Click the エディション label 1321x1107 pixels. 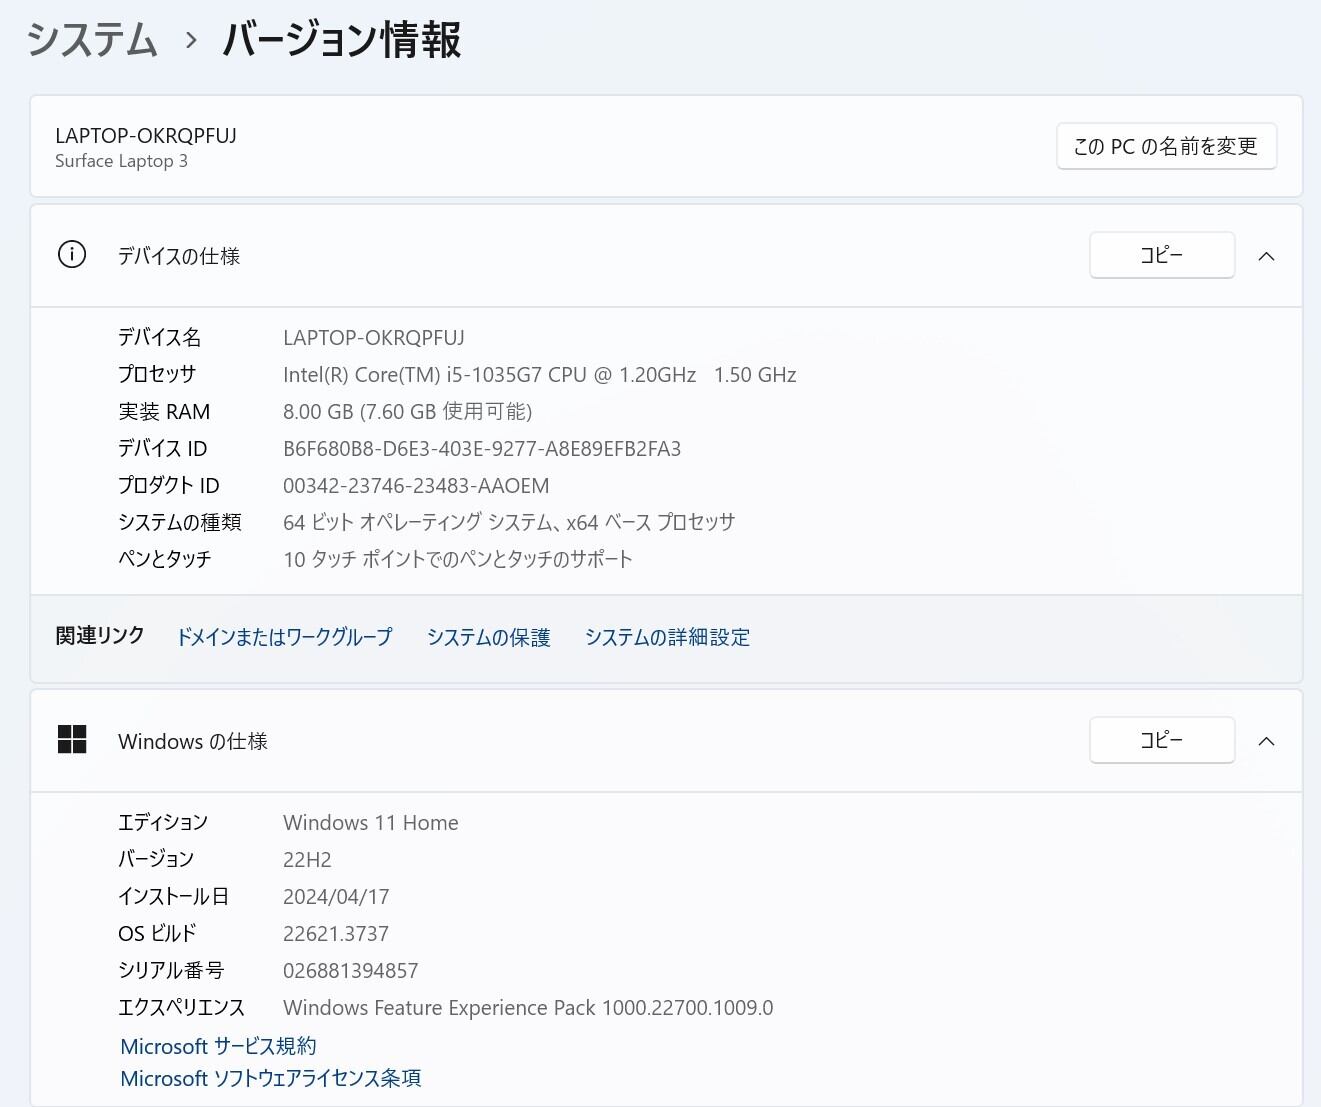pyautogui.click(x=163, y=823)
